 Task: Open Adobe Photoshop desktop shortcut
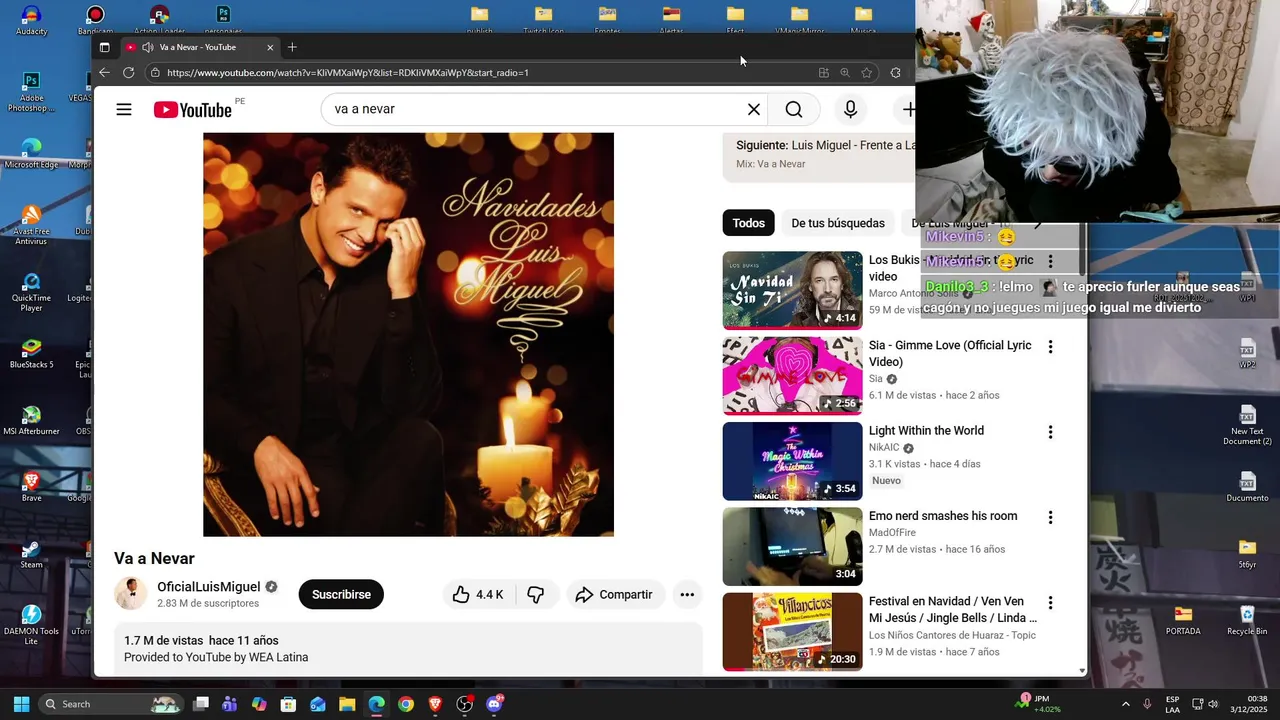click(x=31, y=92)
